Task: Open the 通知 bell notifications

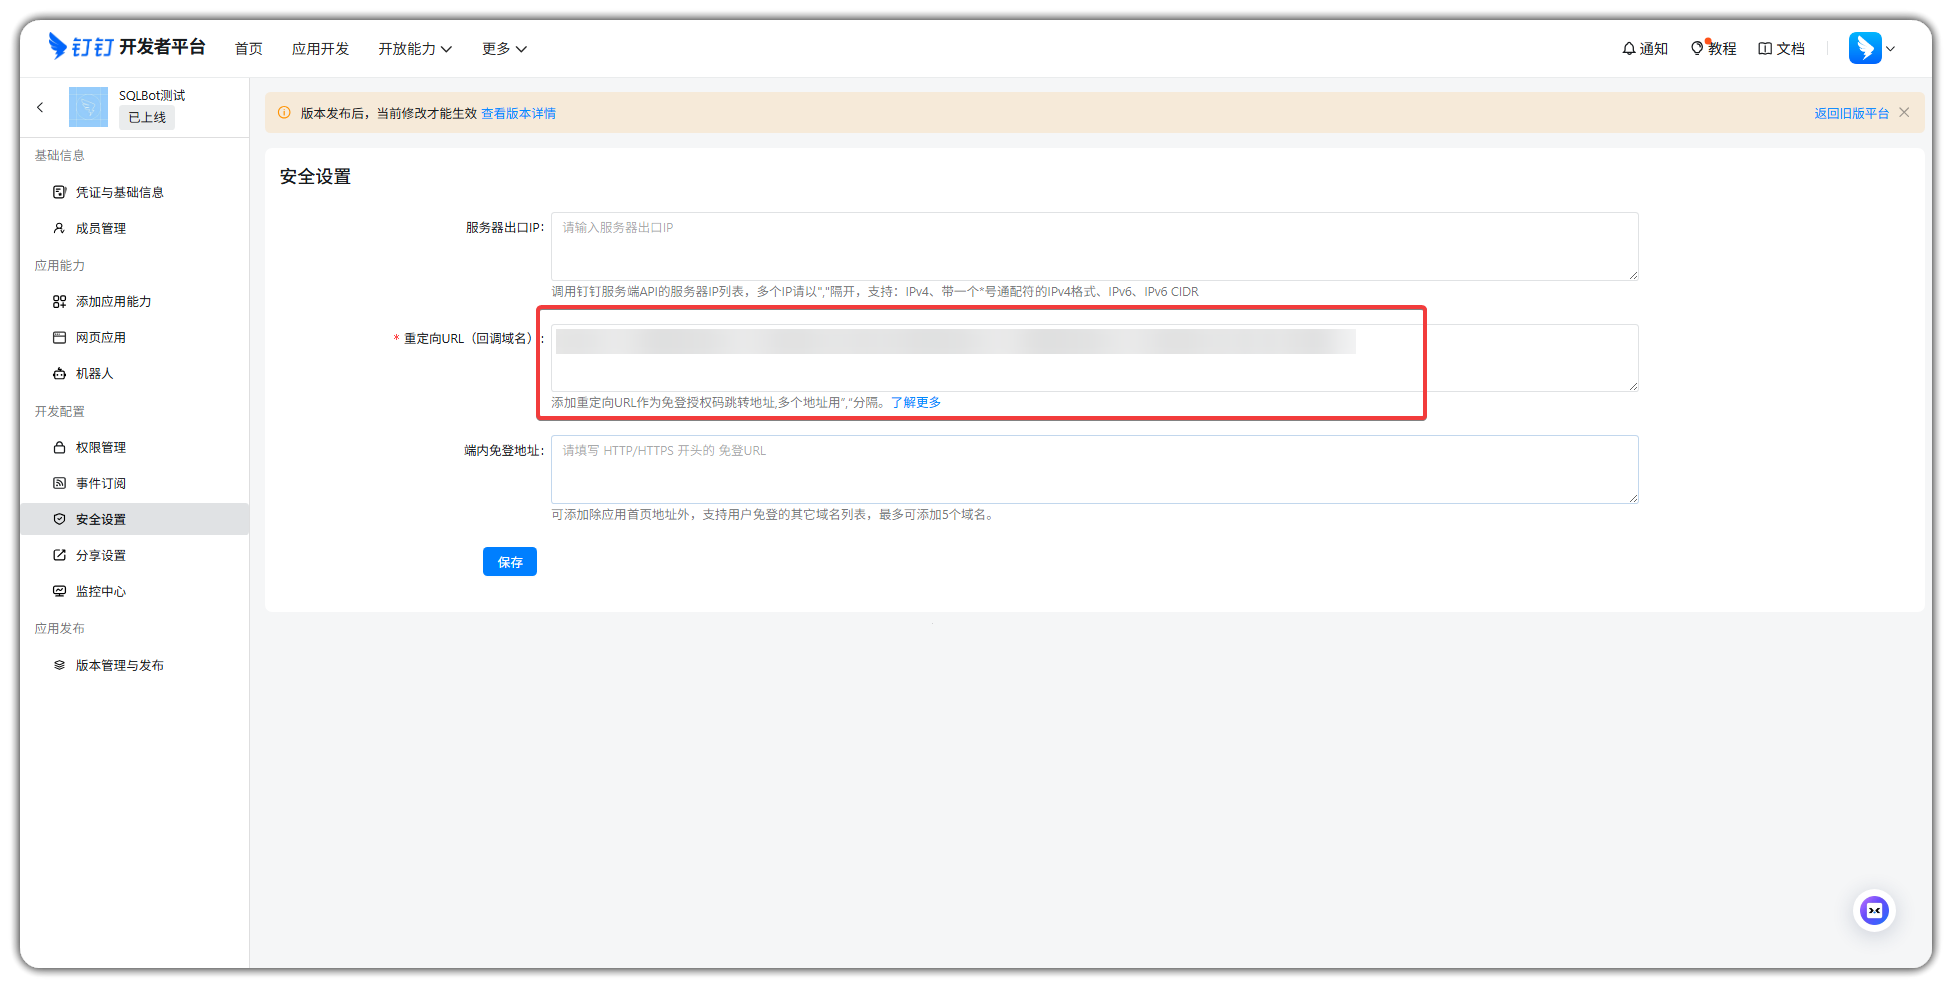Action: point(1644,48)
